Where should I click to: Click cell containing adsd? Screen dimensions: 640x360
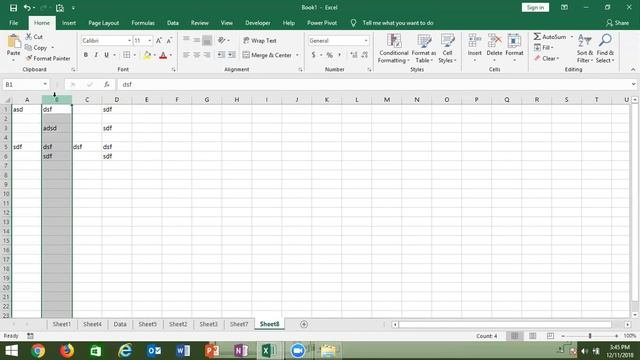click(57, 128)
